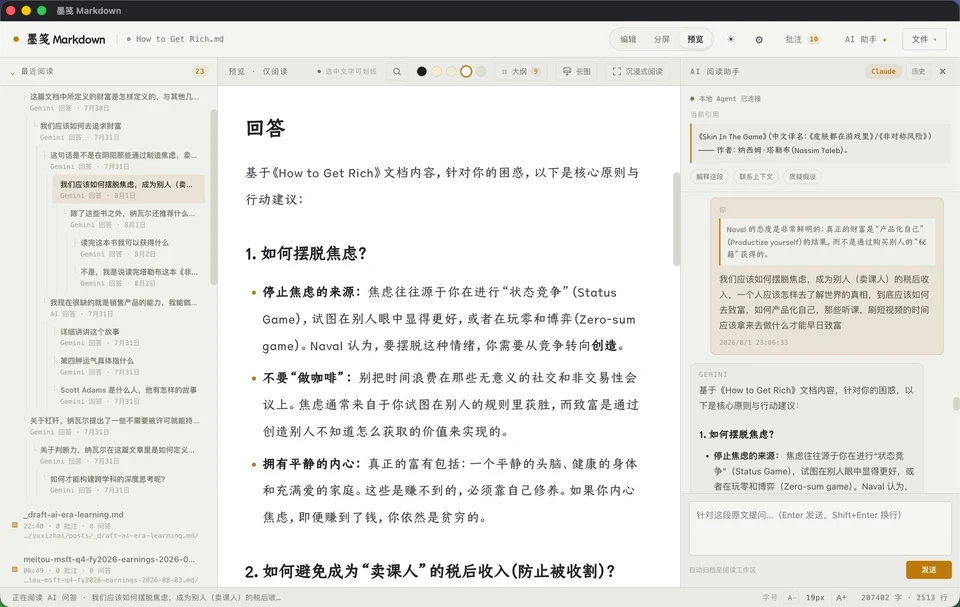Viewport: 960px width, 607px height.
Task: Decrease font size with A- button
Action: pyautogui.click(x=792, y=597)
